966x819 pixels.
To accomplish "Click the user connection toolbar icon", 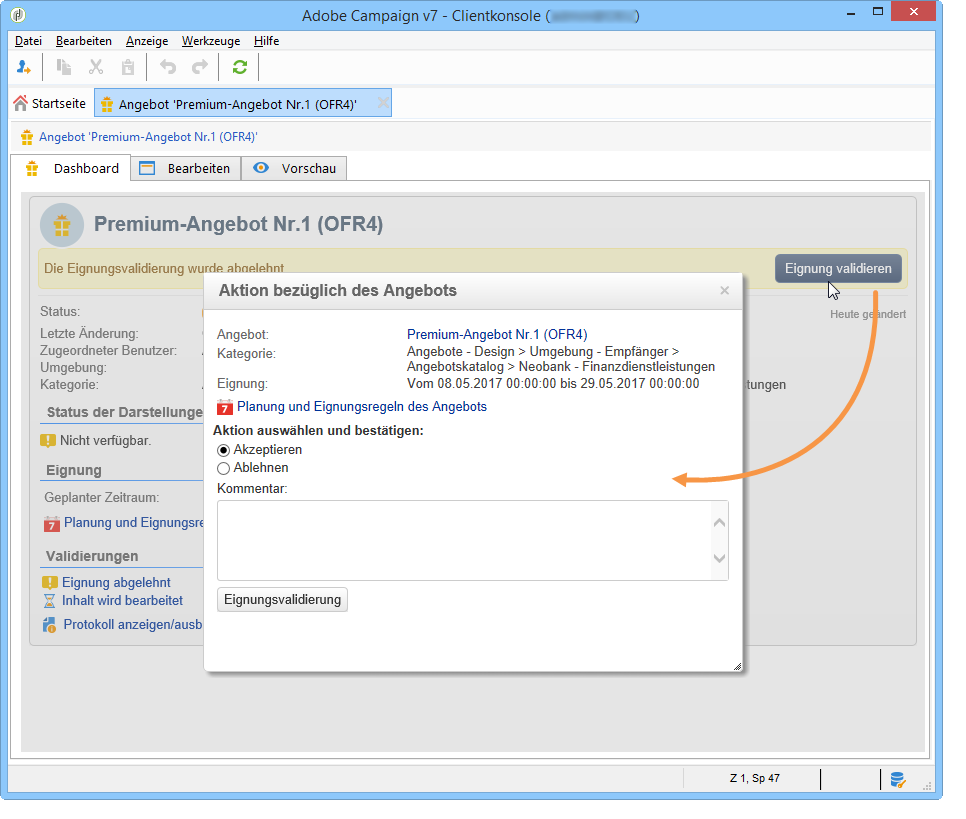I will coord(23,67).
